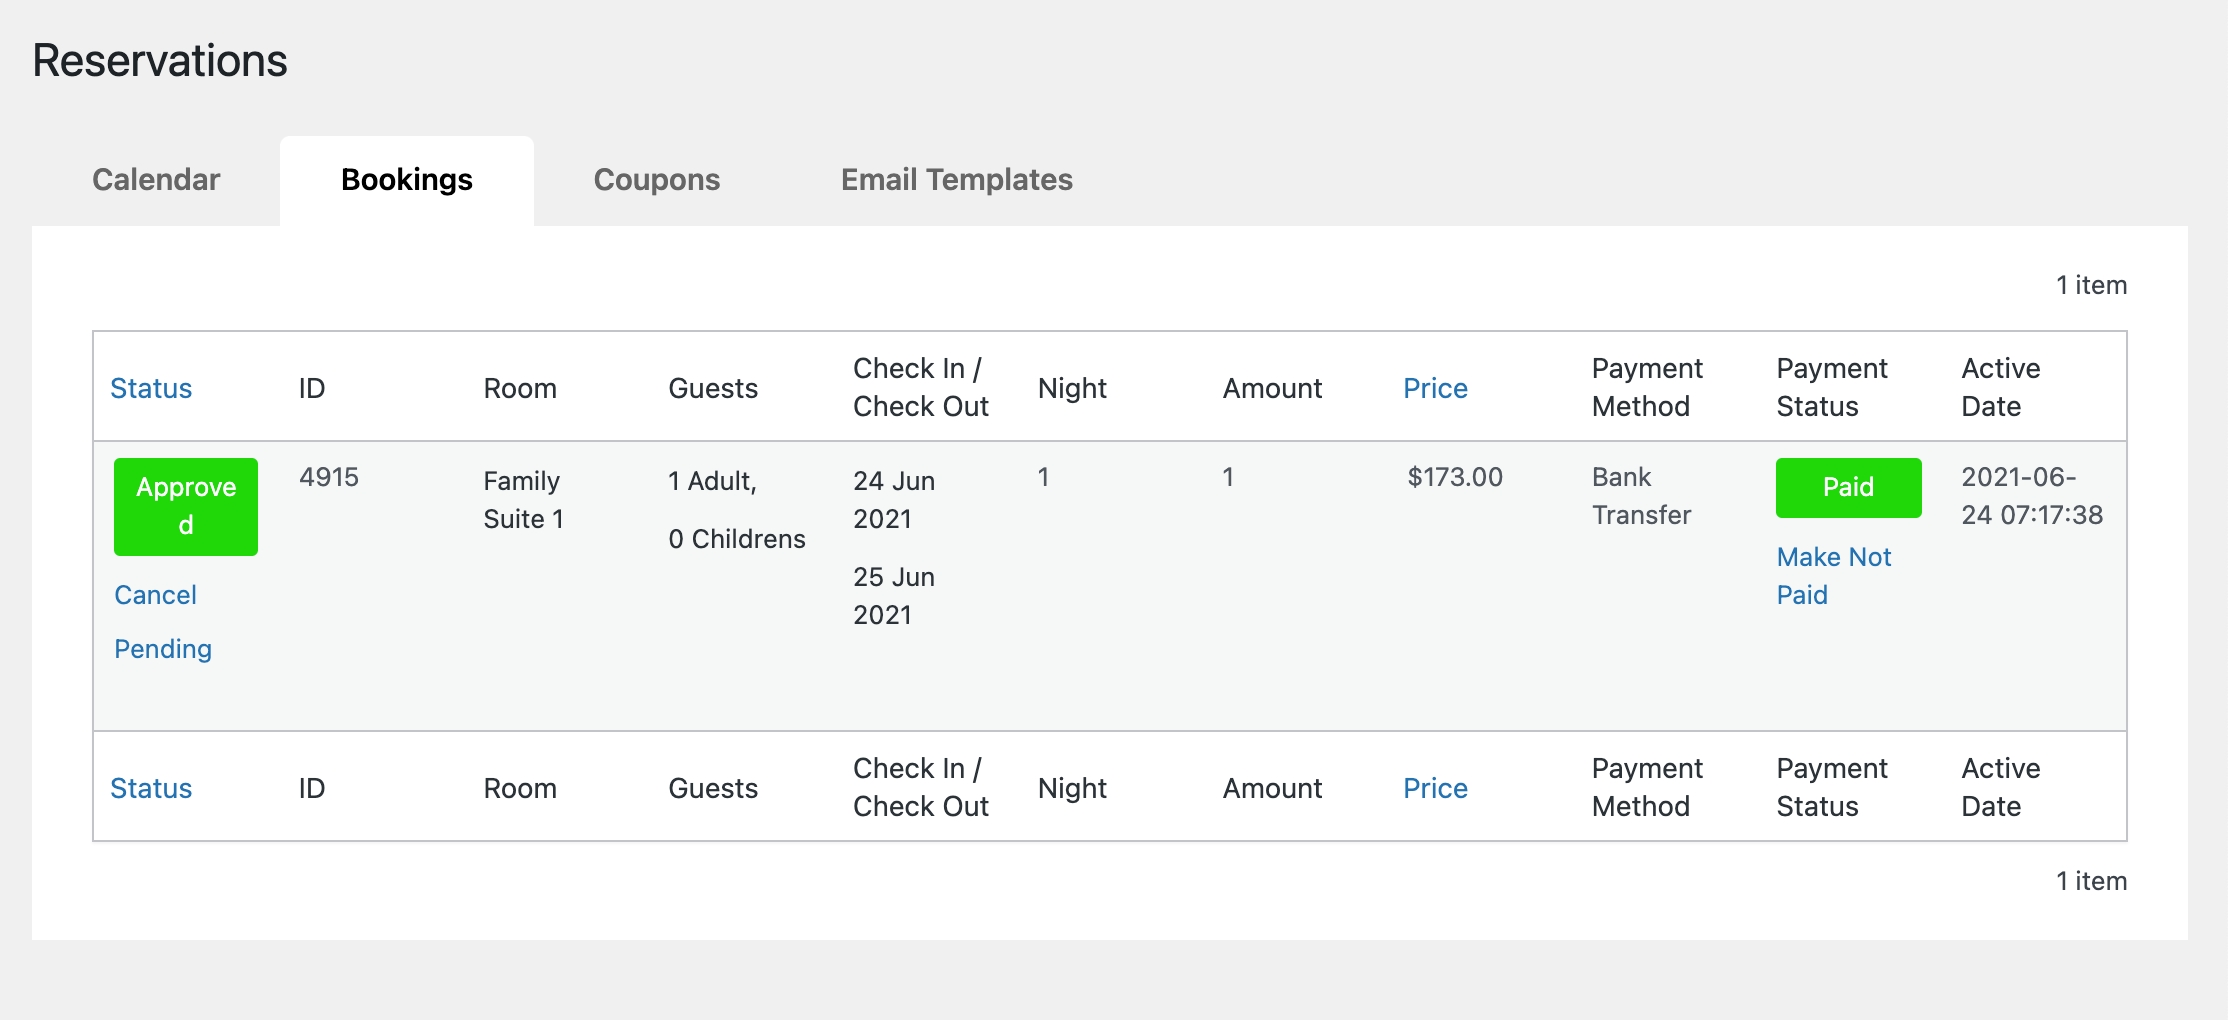The width and height of the screenshot is (2228, 1020).
Task: Cancel booking 4915
Action: 155,595
